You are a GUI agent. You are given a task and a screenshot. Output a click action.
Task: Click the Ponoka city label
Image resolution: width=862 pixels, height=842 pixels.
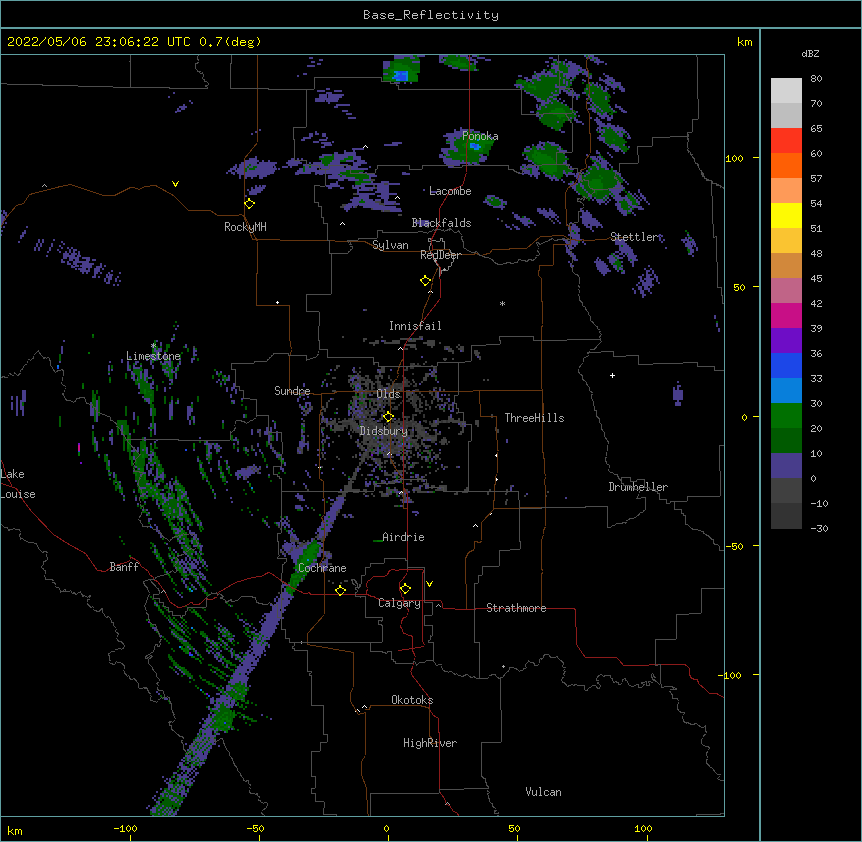pos(480,136)
